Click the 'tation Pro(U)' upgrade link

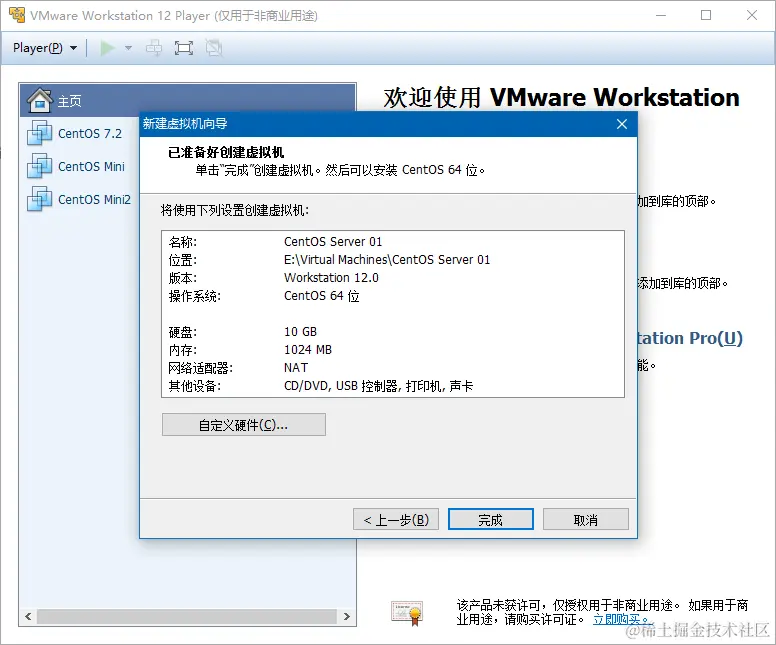tap(690, 338)
